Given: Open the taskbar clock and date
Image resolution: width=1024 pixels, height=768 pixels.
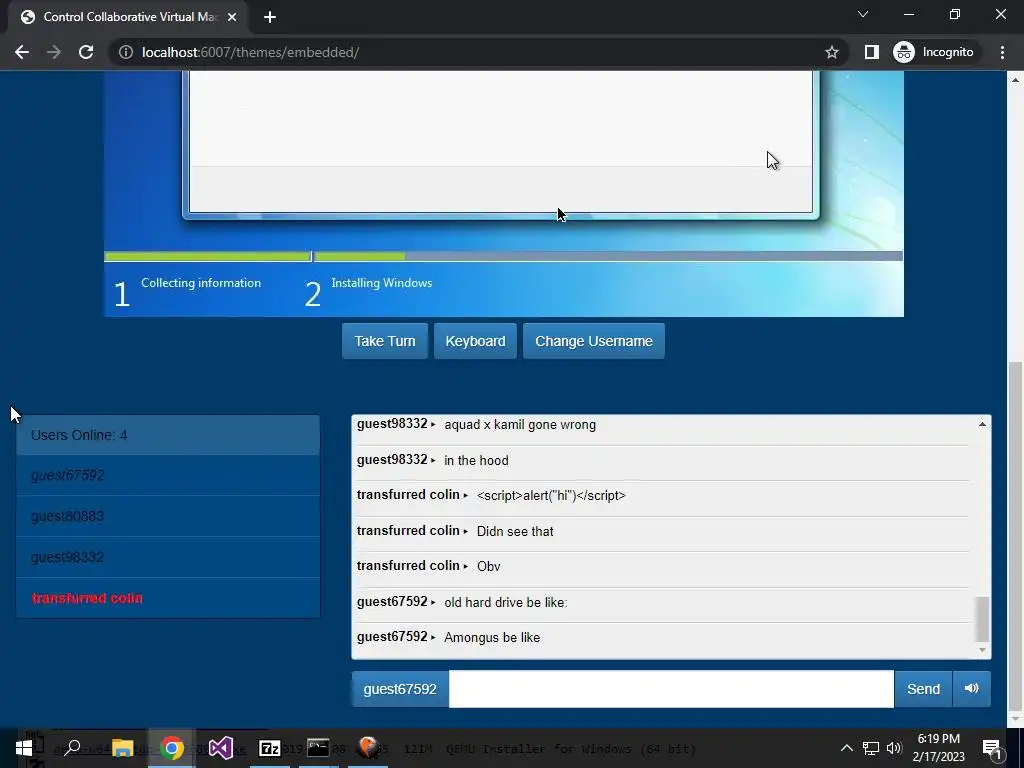Looking at the screenshot, I should point(938,748).
